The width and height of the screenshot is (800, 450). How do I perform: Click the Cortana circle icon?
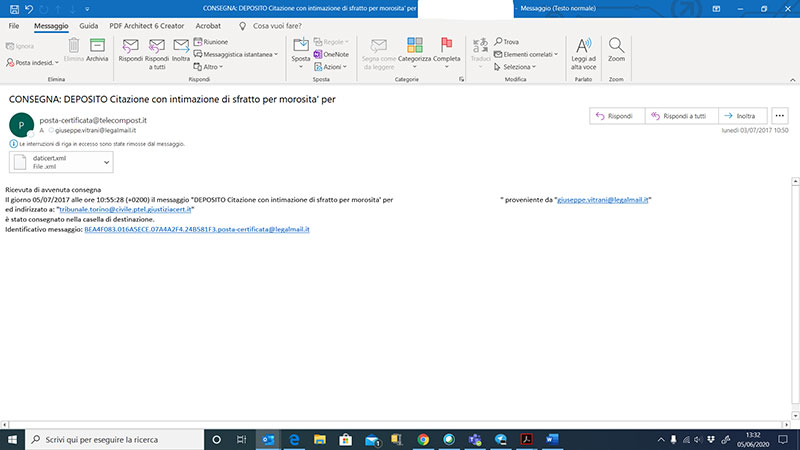click(216, 439)
